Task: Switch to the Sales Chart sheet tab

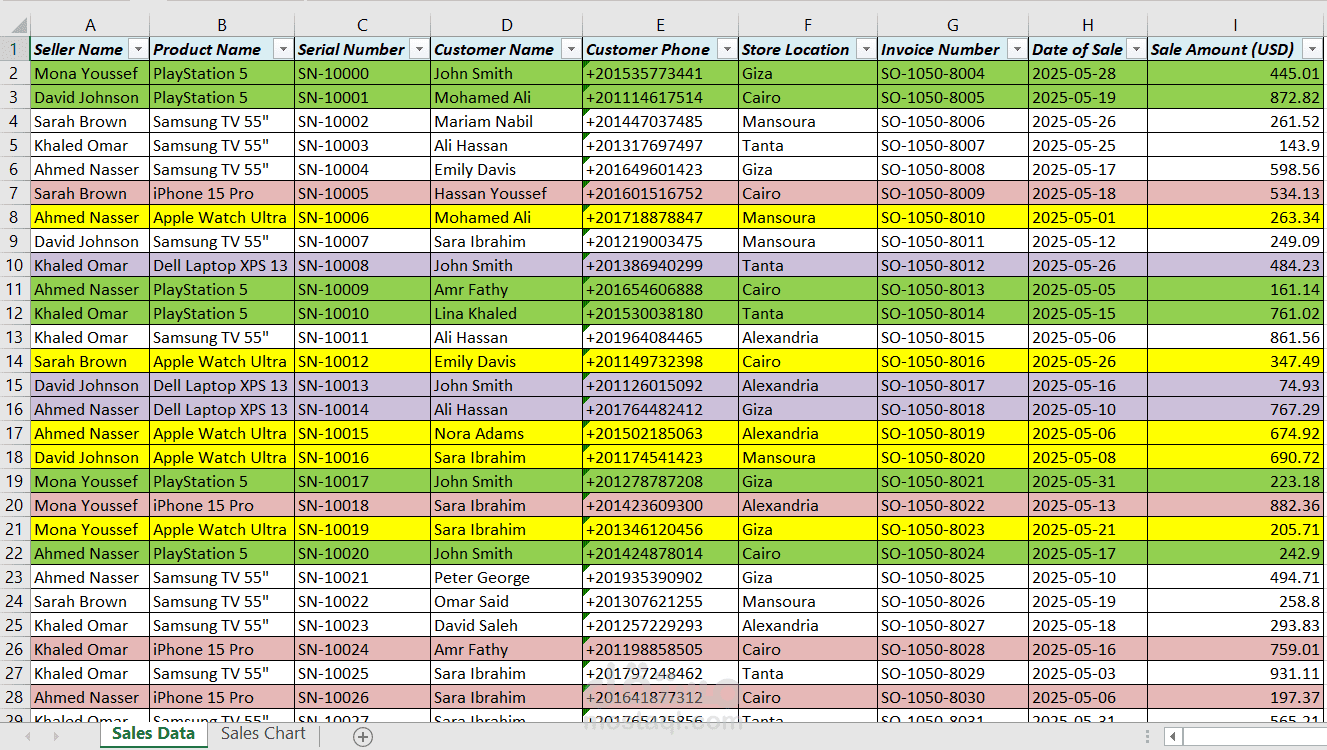Action: pyautogui.click(x=263, y=734)
